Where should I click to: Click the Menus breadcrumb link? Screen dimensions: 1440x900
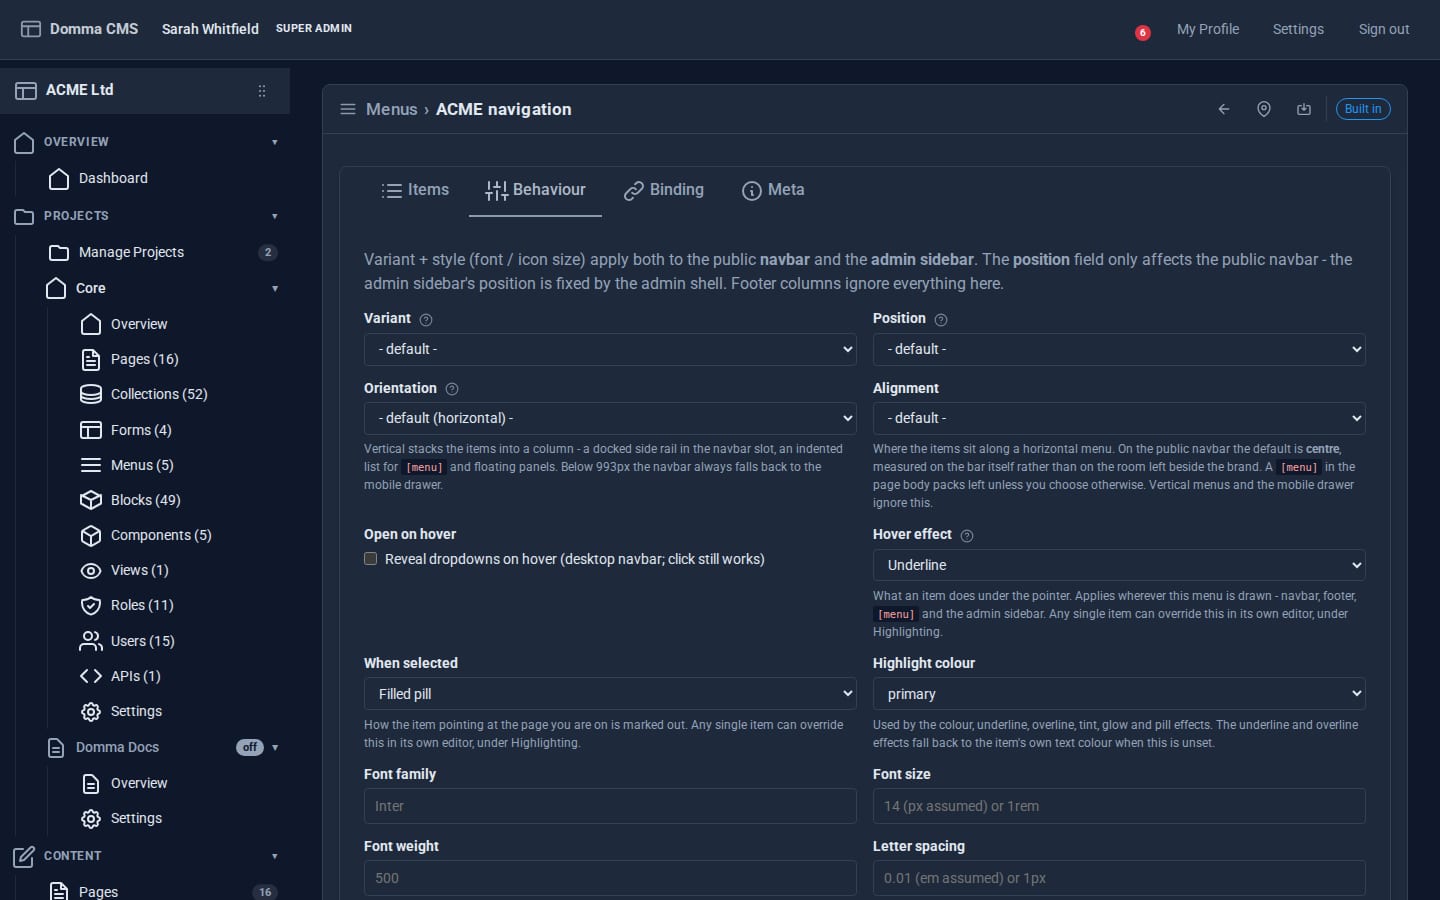coord(392,109)
